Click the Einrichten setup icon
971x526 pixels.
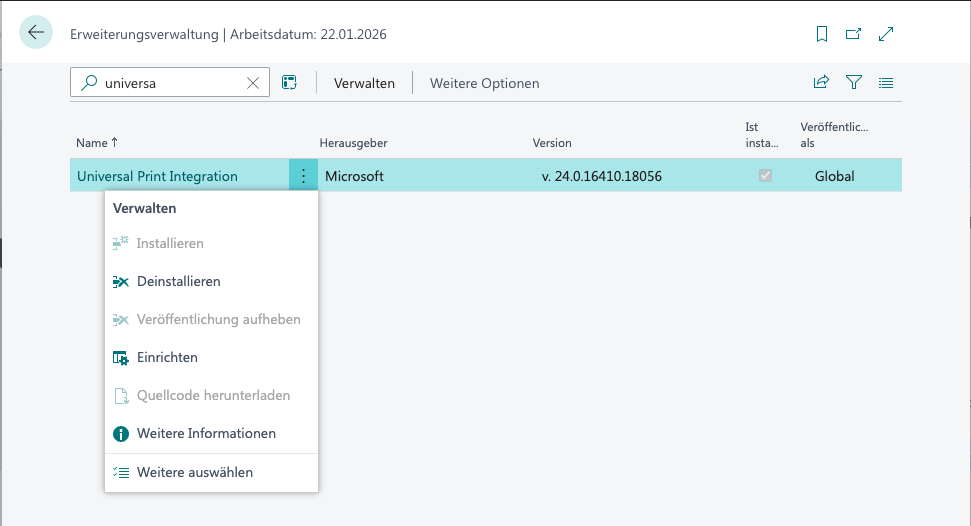[x=121, y=358]
